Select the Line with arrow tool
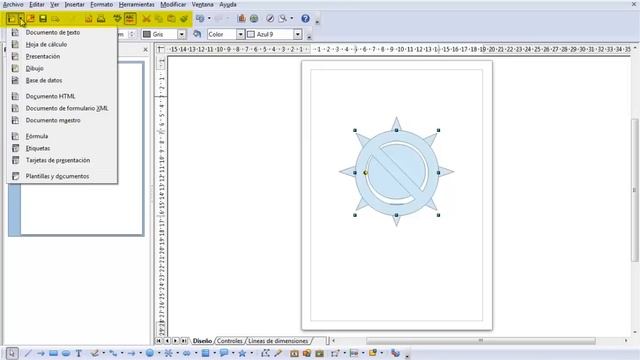This screenshot has width=640, height=360. (40, 353)
